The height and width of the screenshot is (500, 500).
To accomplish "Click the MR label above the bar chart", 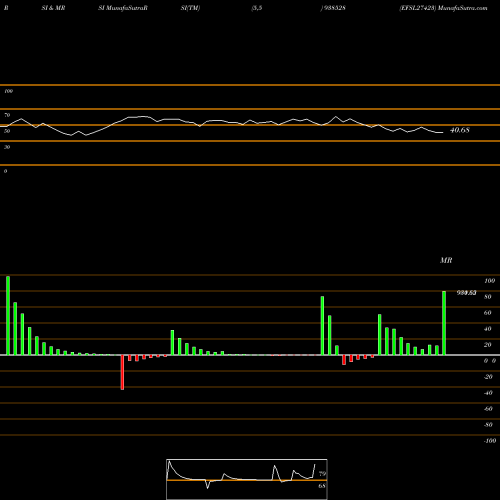I will point(446,260).
